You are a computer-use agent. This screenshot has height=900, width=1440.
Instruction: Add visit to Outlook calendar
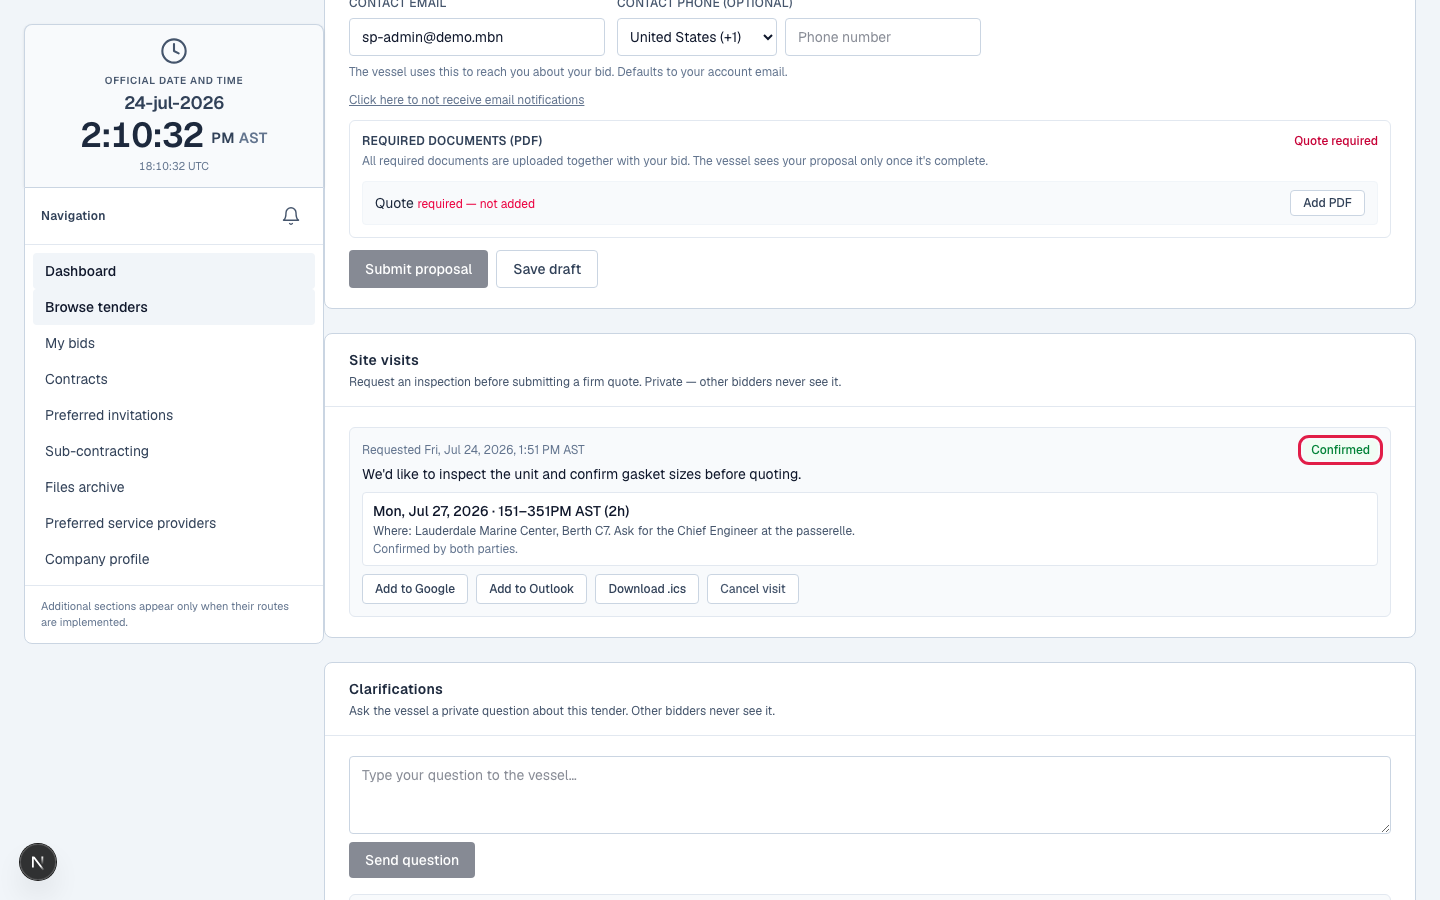click(531, 589)
